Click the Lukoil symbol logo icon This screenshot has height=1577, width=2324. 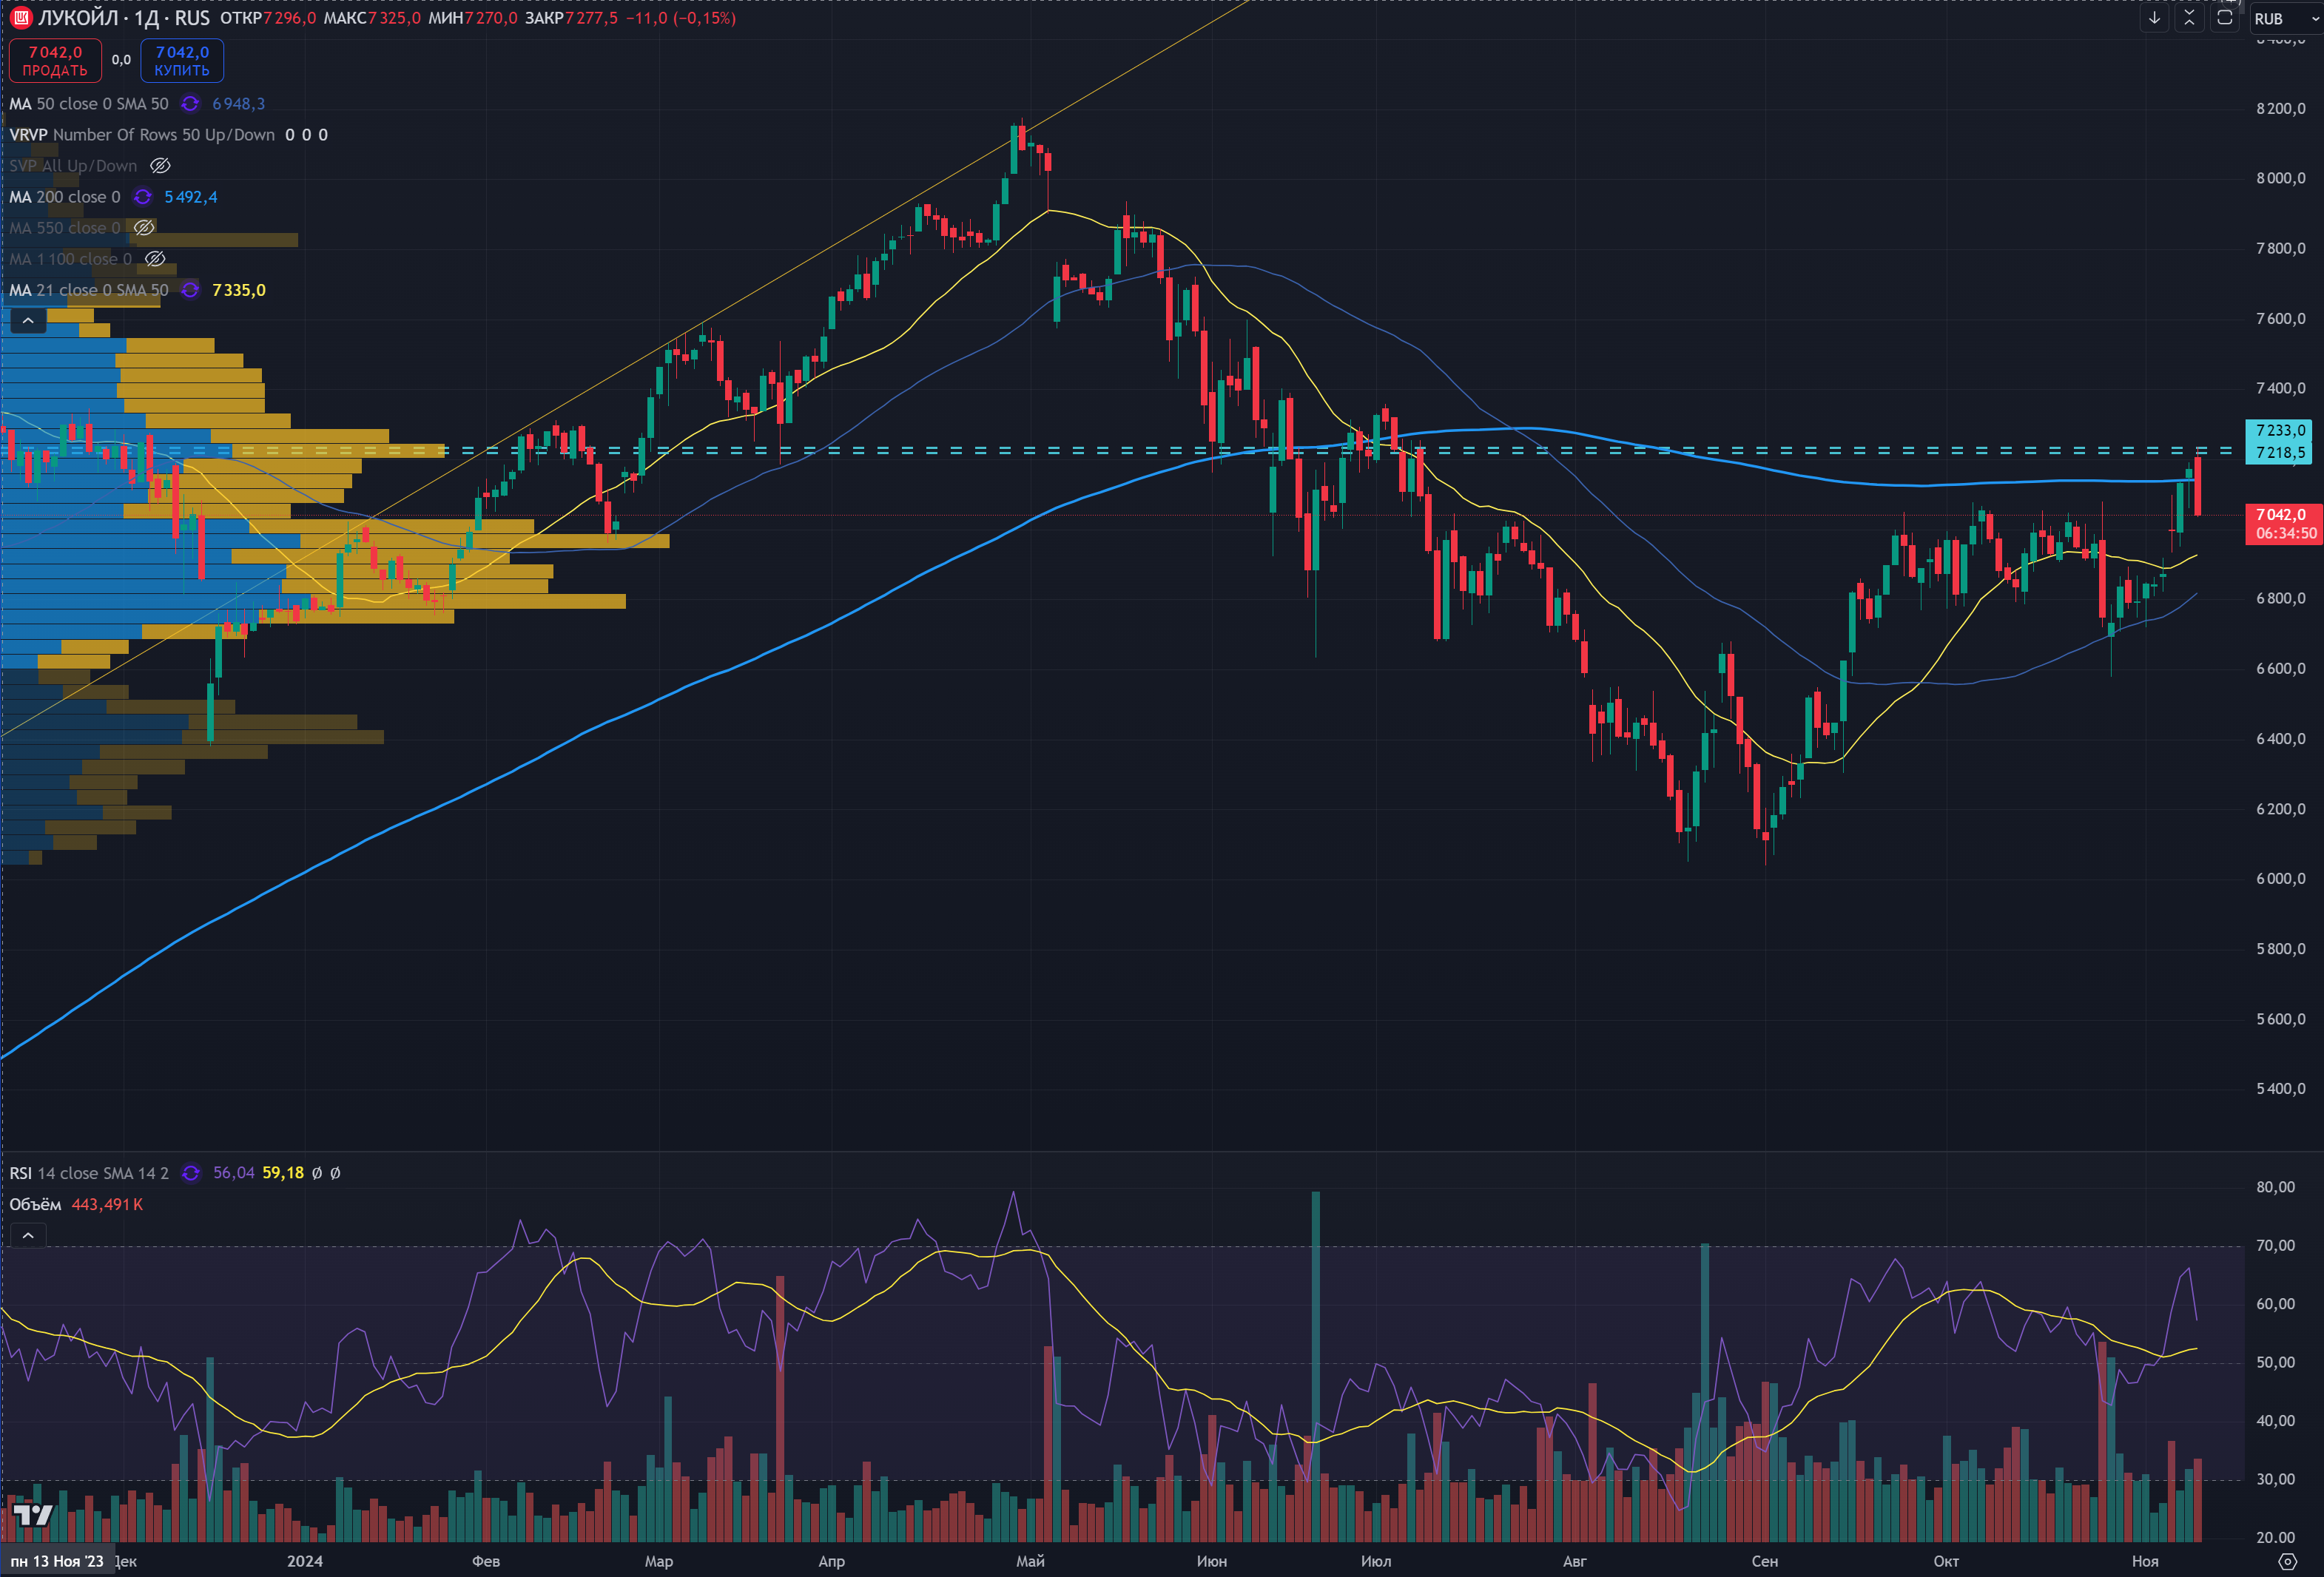pyautogui.click(x=20, y=18)
